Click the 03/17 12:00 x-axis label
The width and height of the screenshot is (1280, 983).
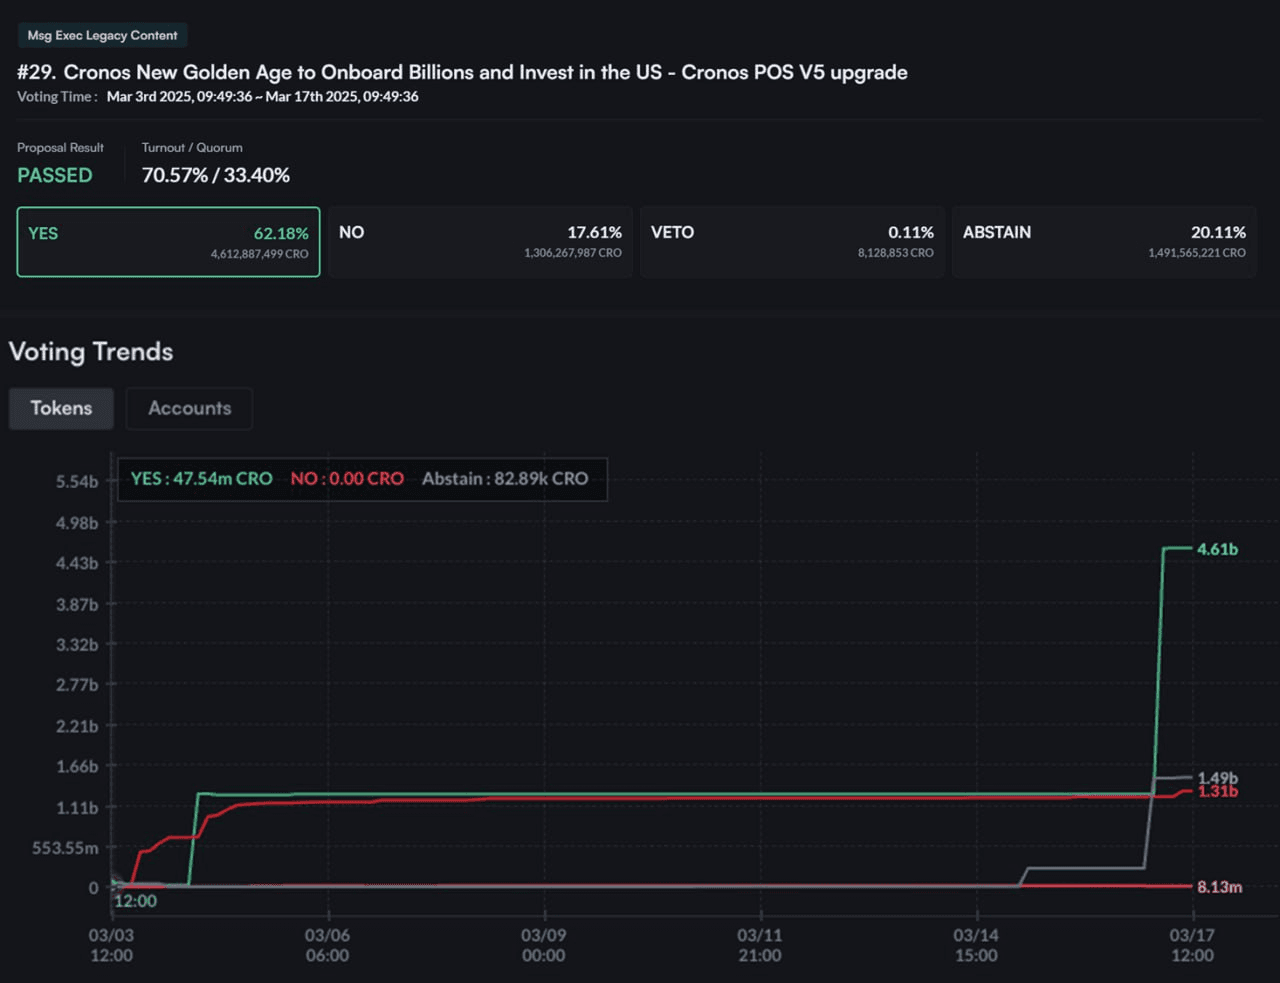(x=1192, y=945)
